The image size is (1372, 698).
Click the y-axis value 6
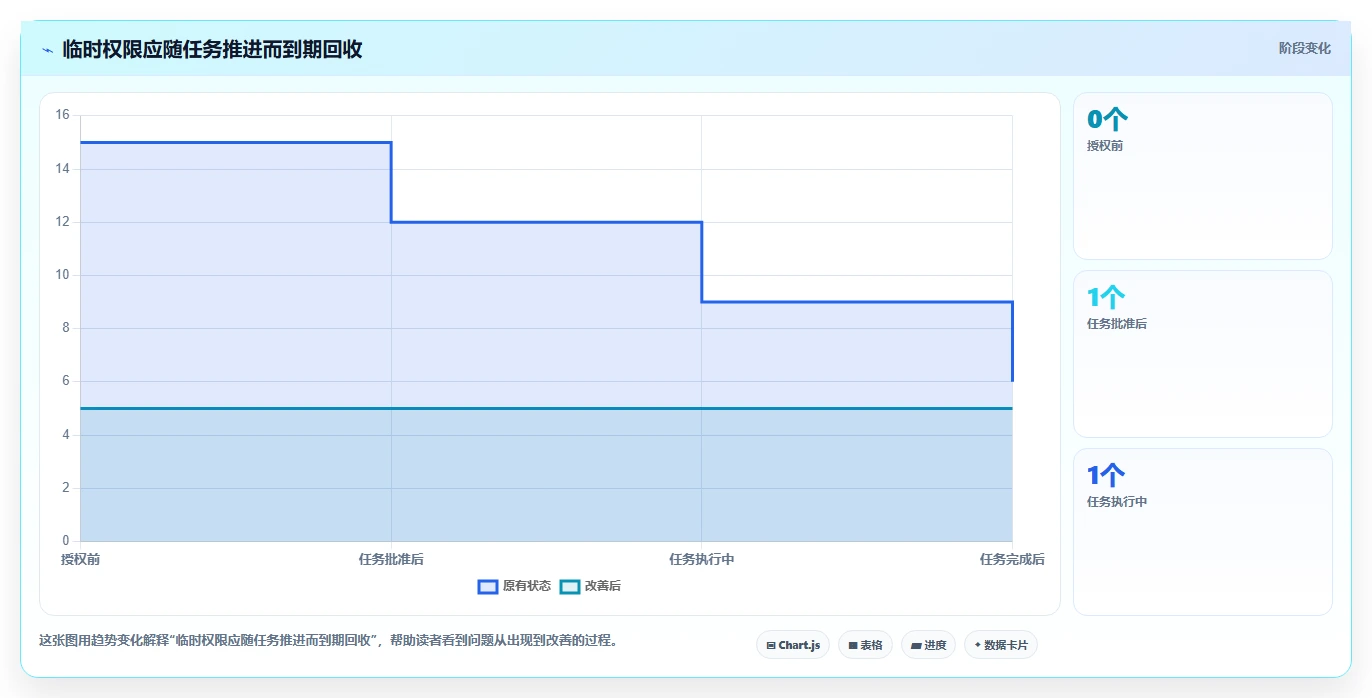click(x=66, y=381)
